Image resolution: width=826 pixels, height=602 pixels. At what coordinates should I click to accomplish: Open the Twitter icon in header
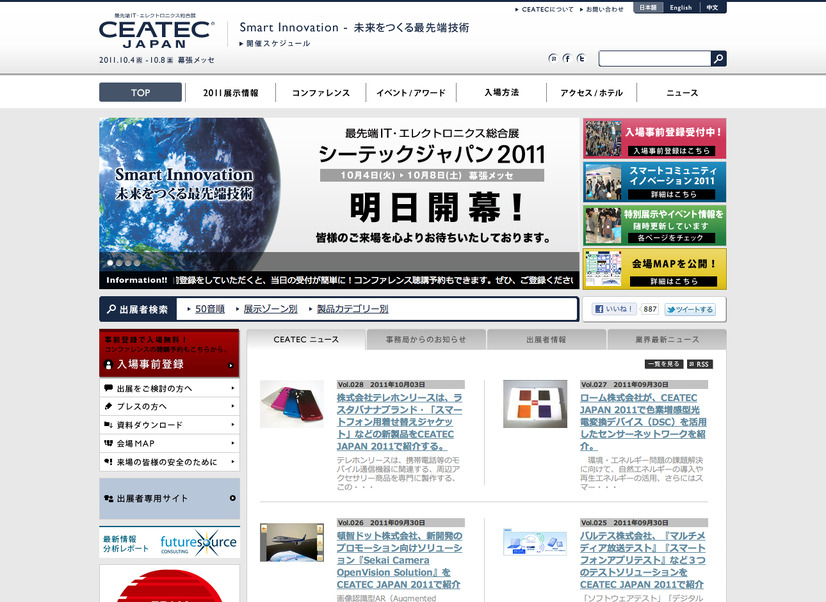(581, 58)
